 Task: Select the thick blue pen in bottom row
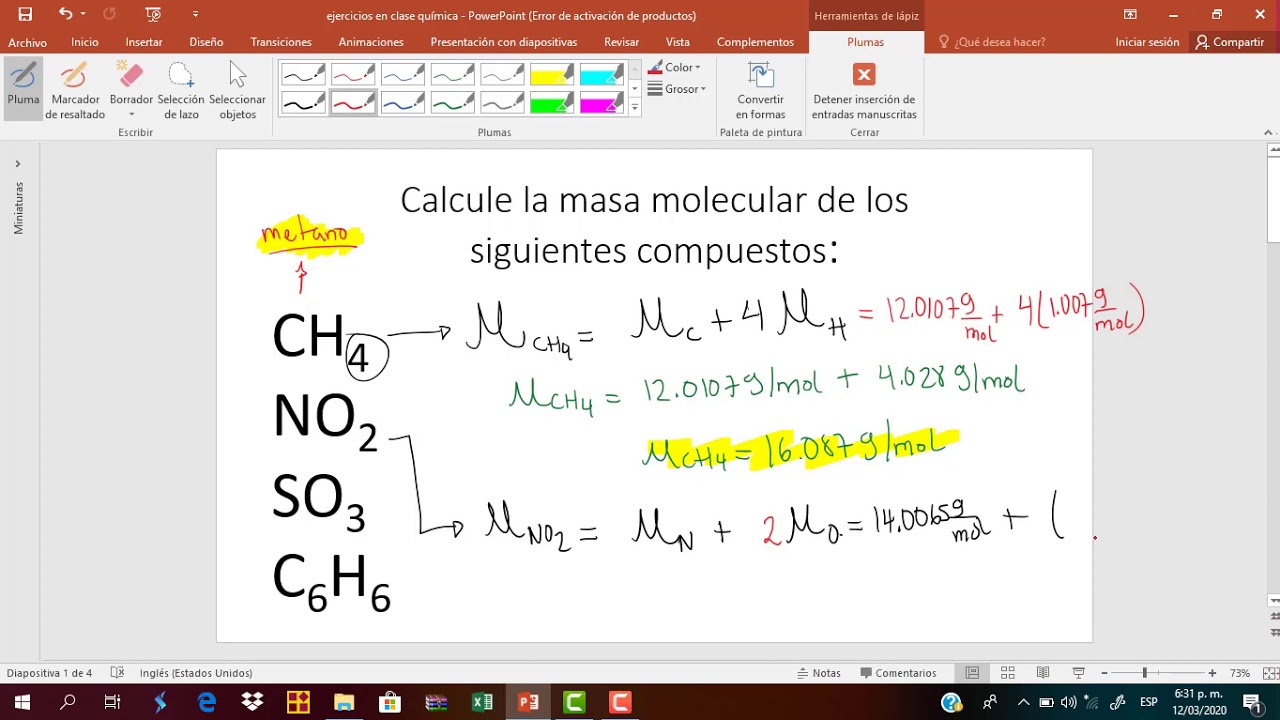pos(403,102)
